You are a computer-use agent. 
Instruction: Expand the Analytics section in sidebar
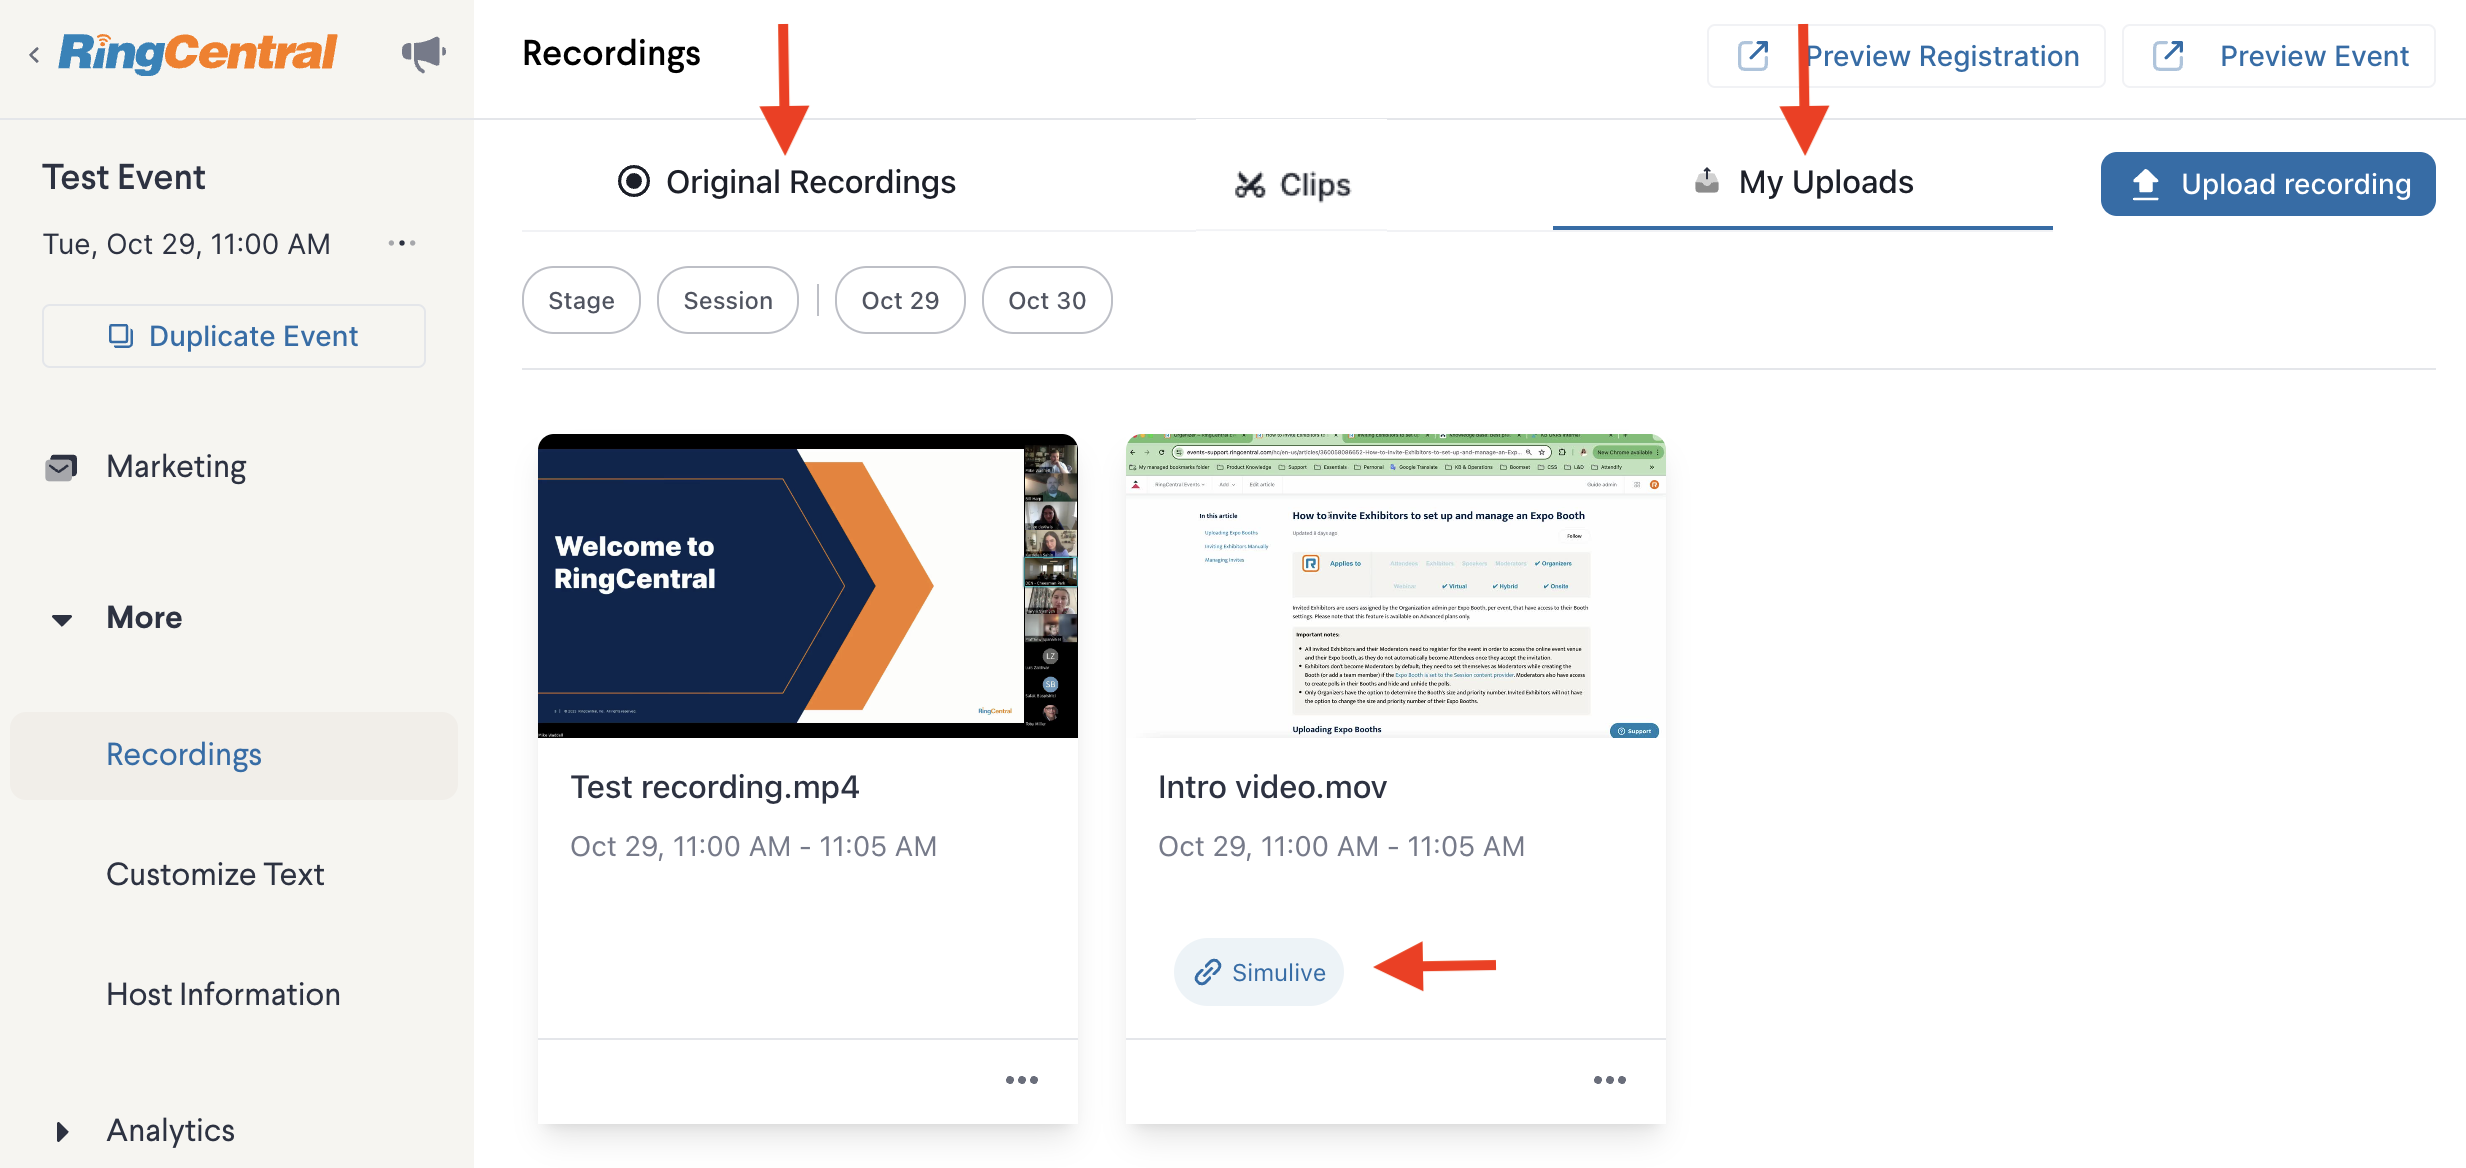[x=62, y=1132]
